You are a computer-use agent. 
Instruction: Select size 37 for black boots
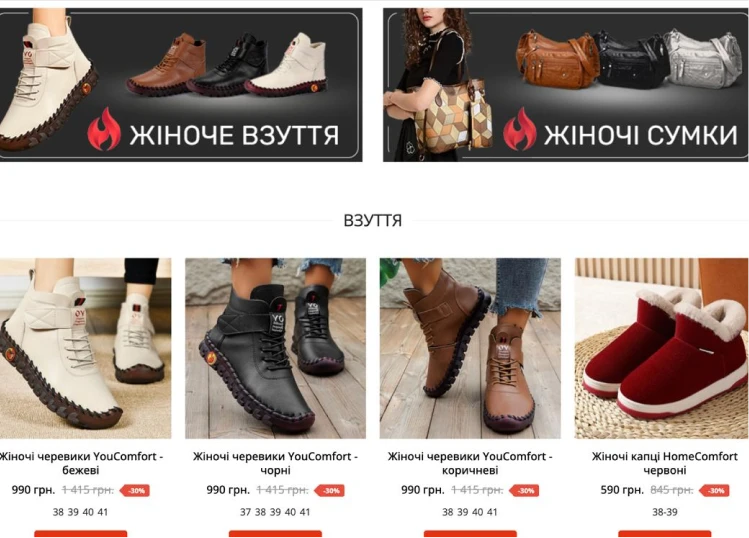pos(245,512)
